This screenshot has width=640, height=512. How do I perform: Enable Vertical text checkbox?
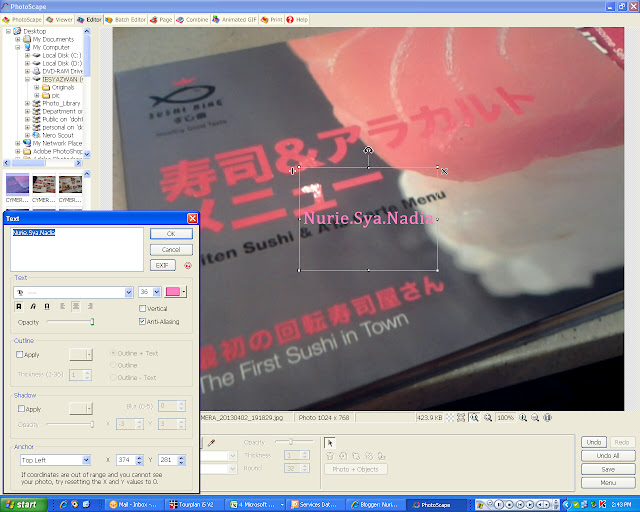[142, 308]
